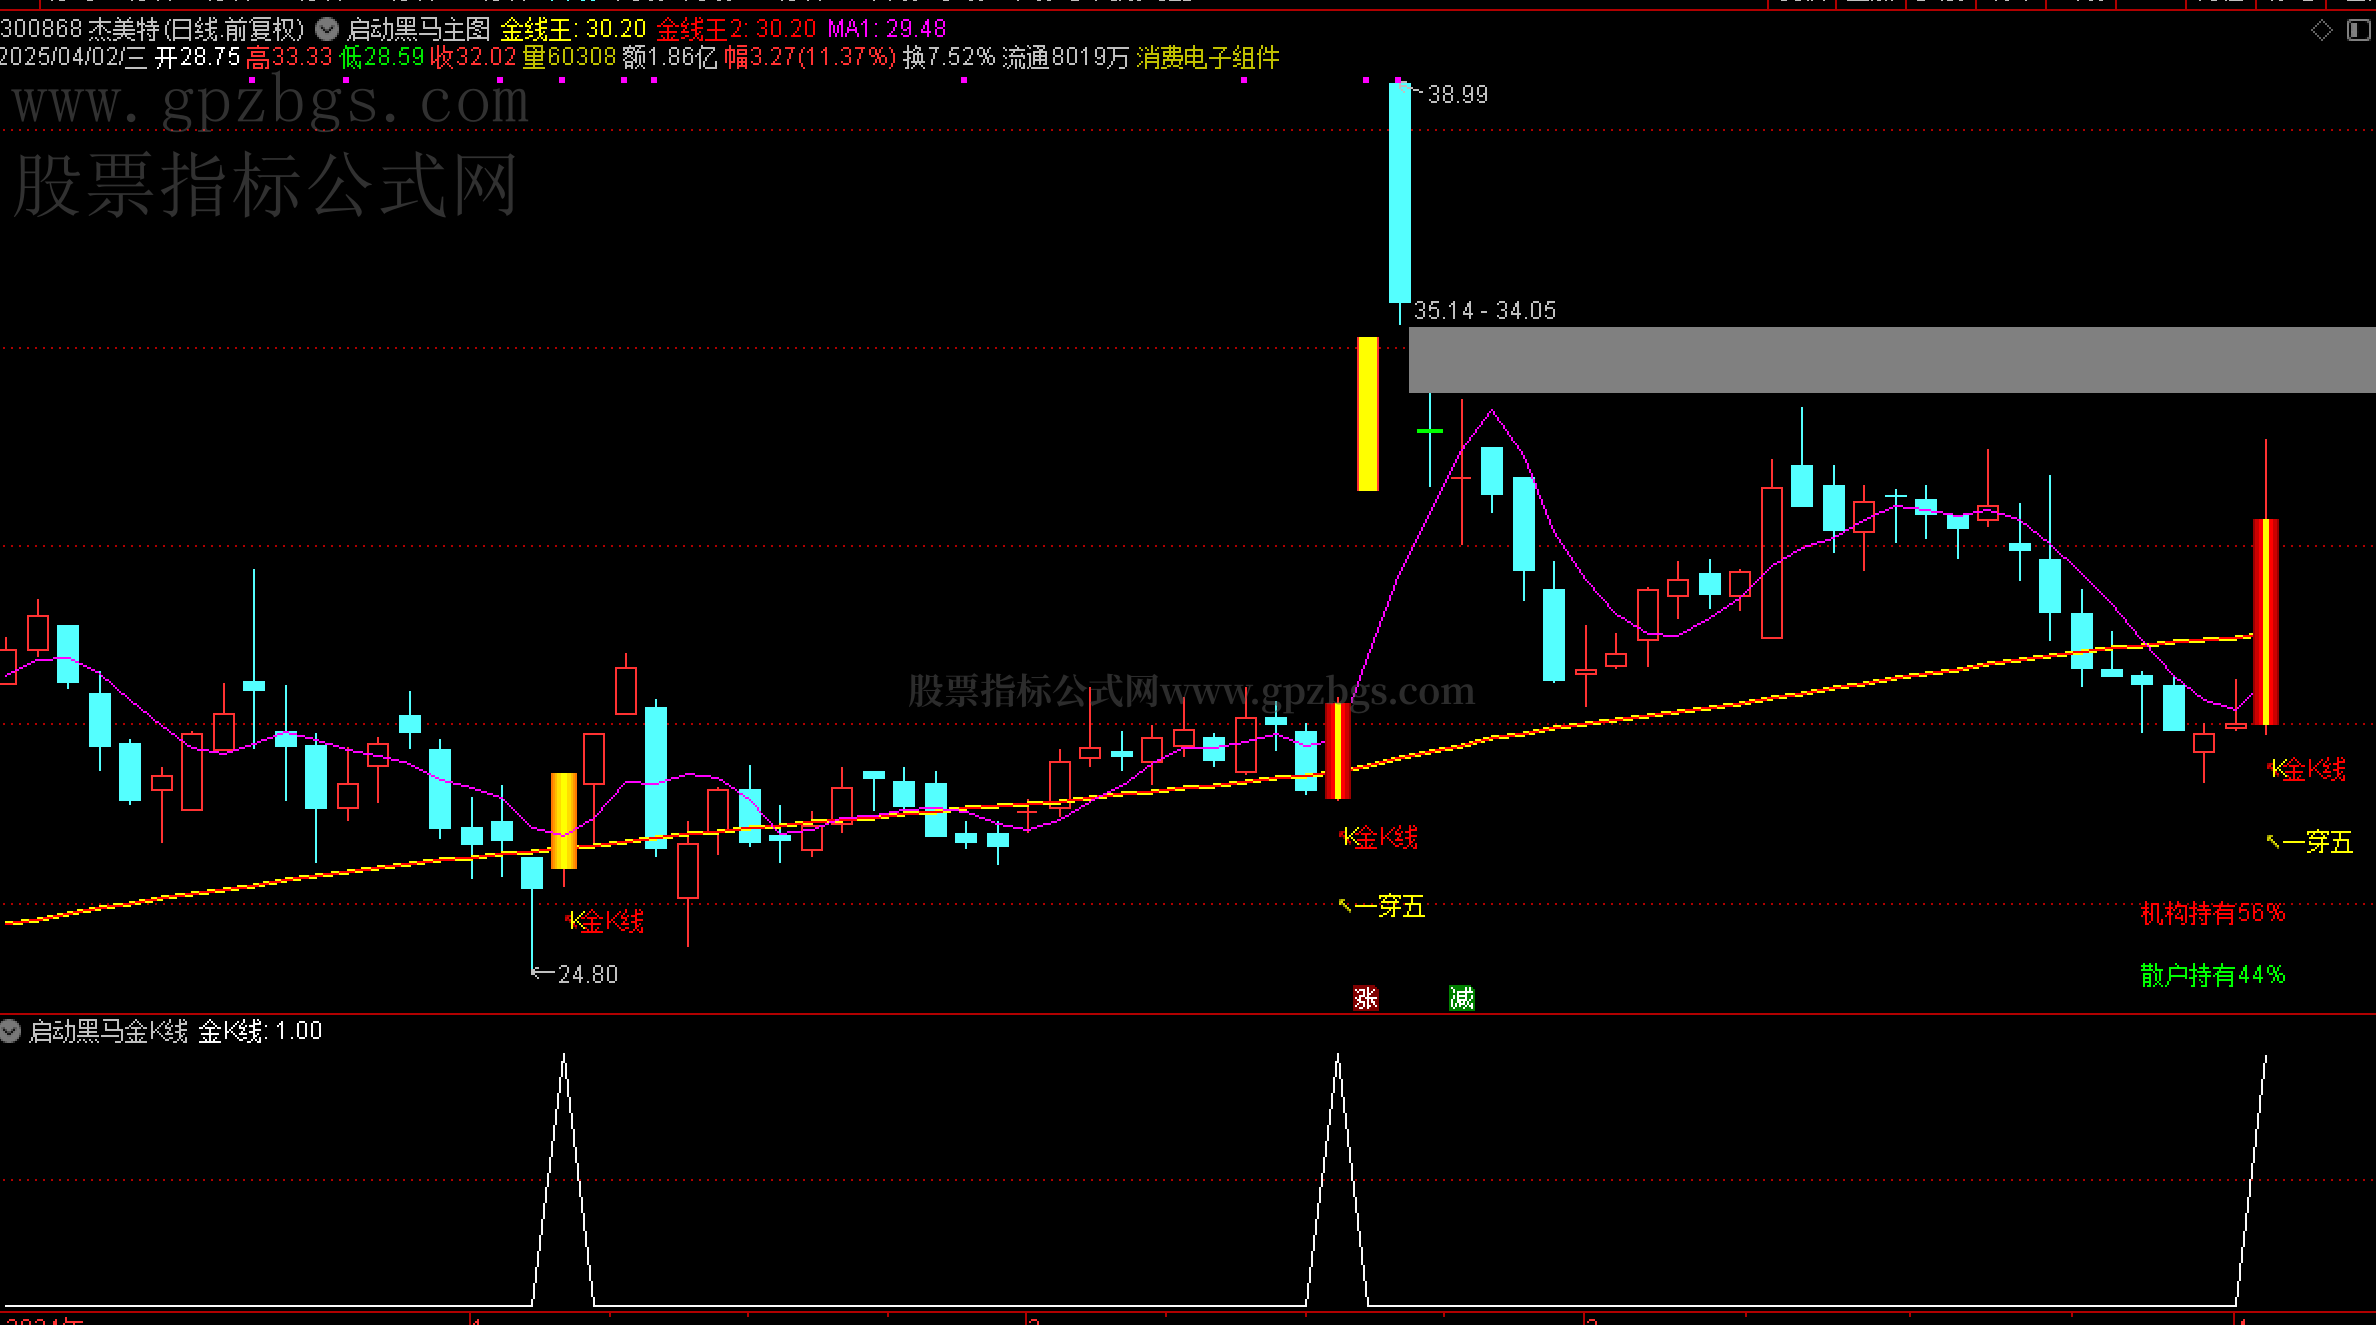The width and height of the screenshot is (2376, 1325).
Task: Click the 换7.52% turnover value
Action: pos(949,58)
